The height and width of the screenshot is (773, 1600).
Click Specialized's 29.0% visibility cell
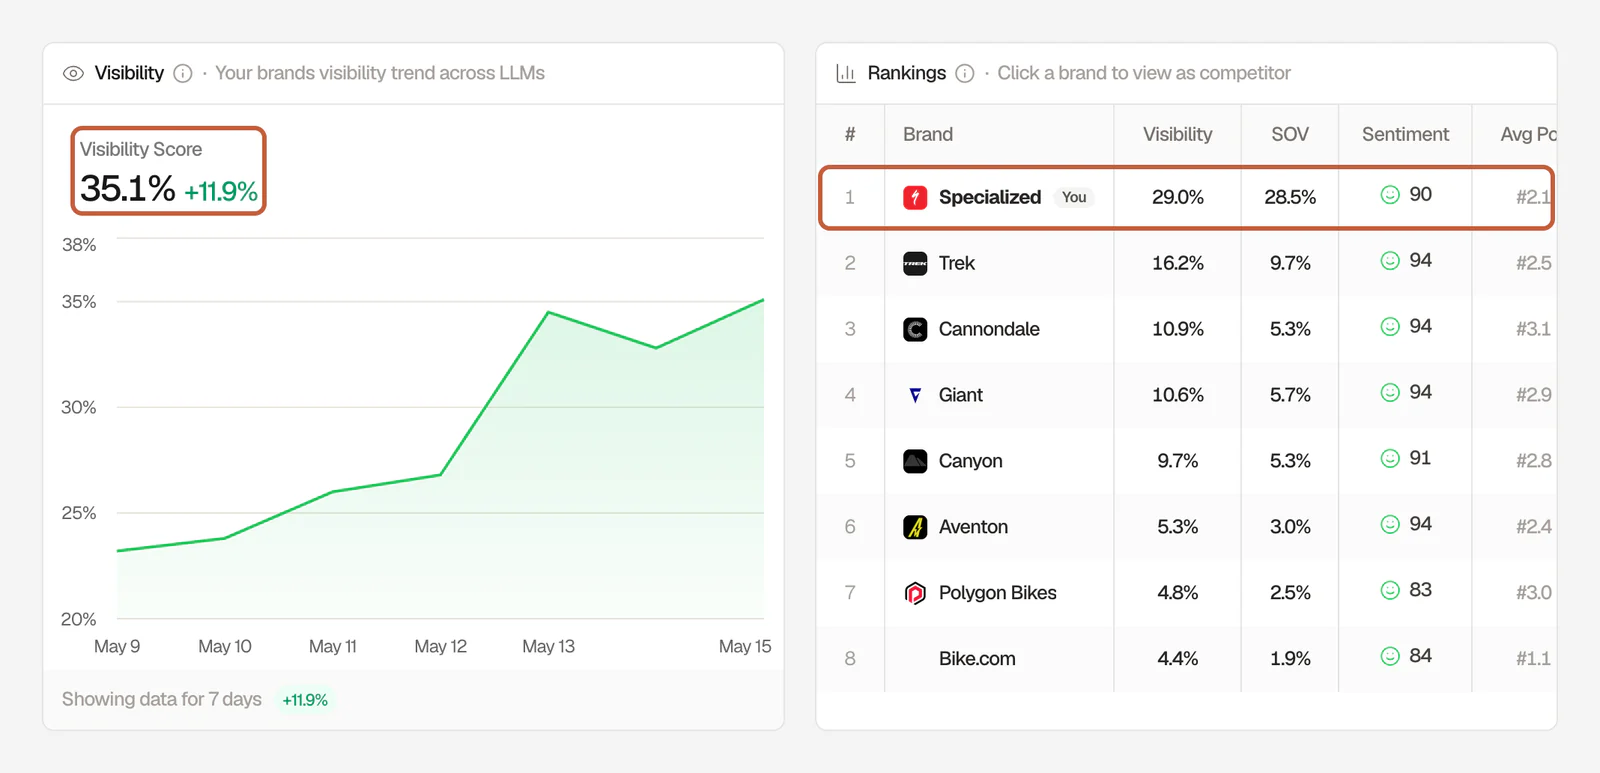click(1178, 197)
